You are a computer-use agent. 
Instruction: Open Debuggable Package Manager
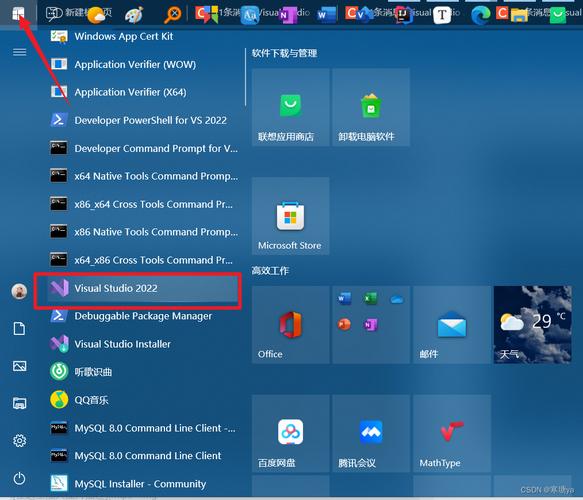pyautogui.click(x=143, y=316)
